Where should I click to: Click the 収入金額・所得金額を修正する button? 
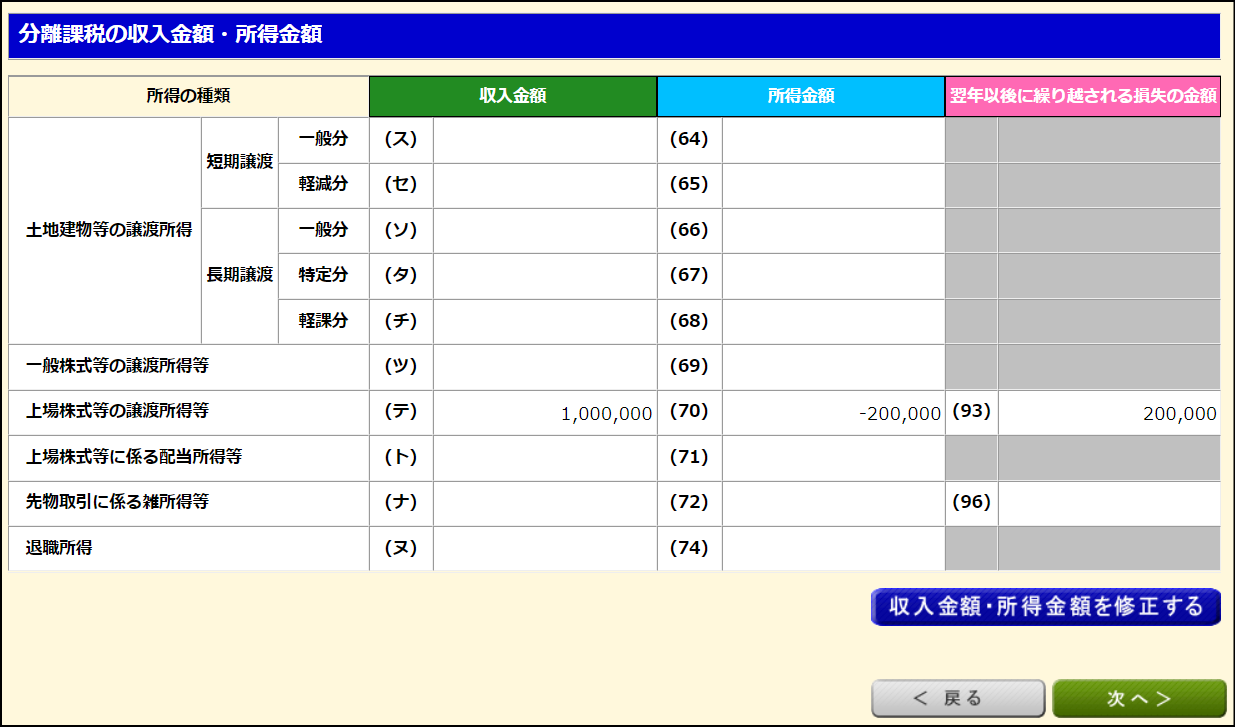[1046, 607]
